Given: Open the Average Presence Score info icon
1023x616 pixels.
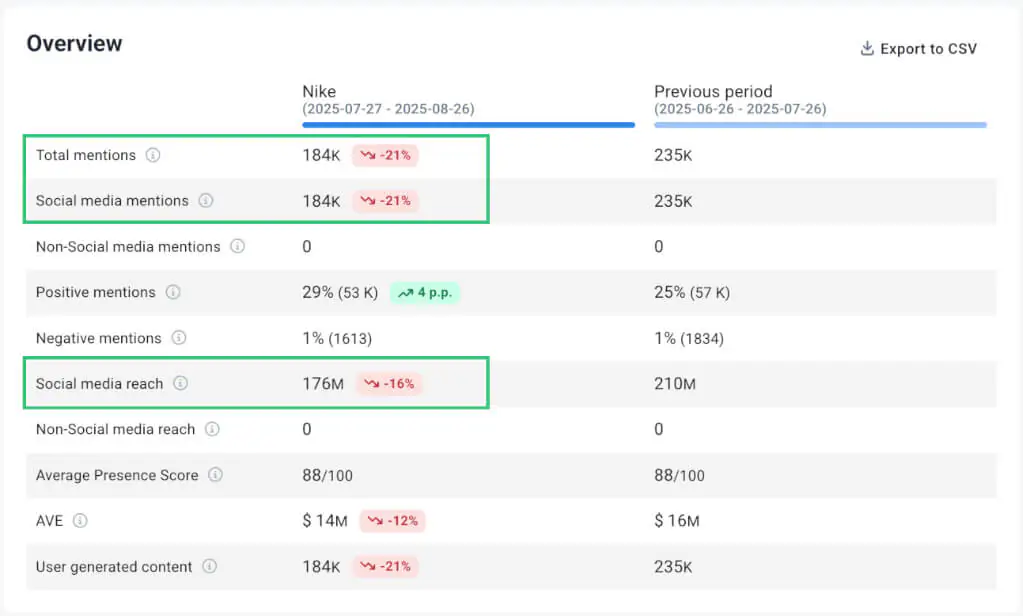Looking at the screenshot, I should click(215, 475).
